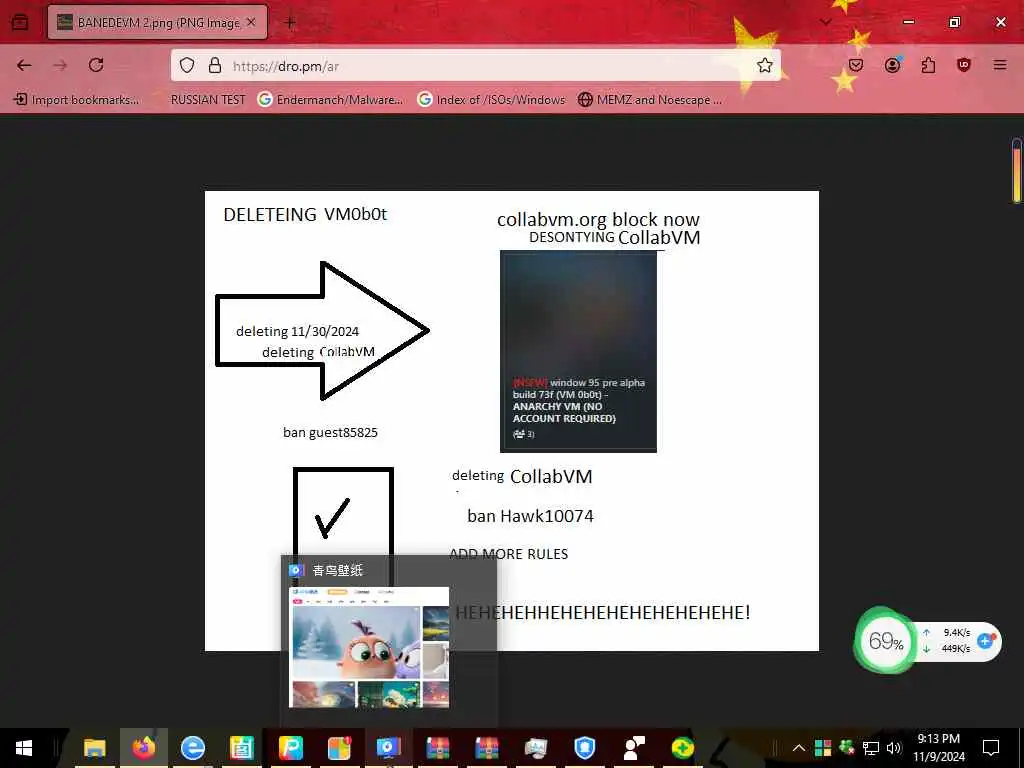1024x768 pixels.
Task: Open Index of /ISOs/Windows bookmark
Action: 492,100
